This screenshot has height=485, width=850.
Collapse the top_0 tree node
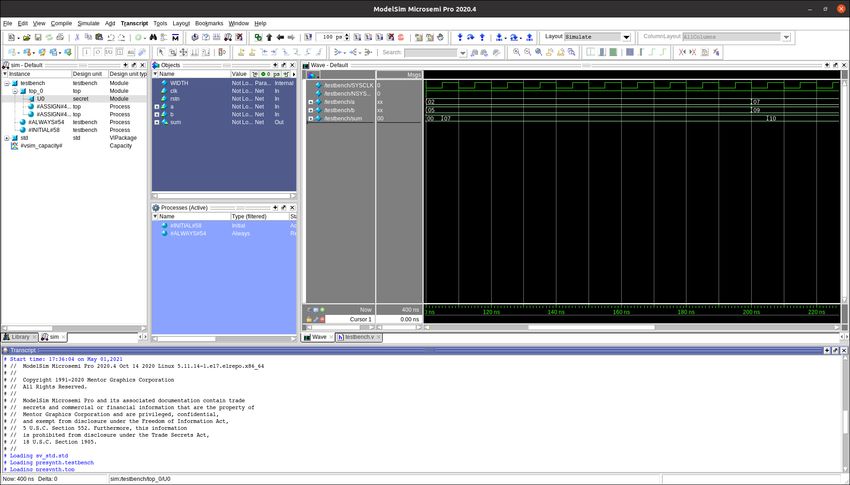tap(15, 91)
